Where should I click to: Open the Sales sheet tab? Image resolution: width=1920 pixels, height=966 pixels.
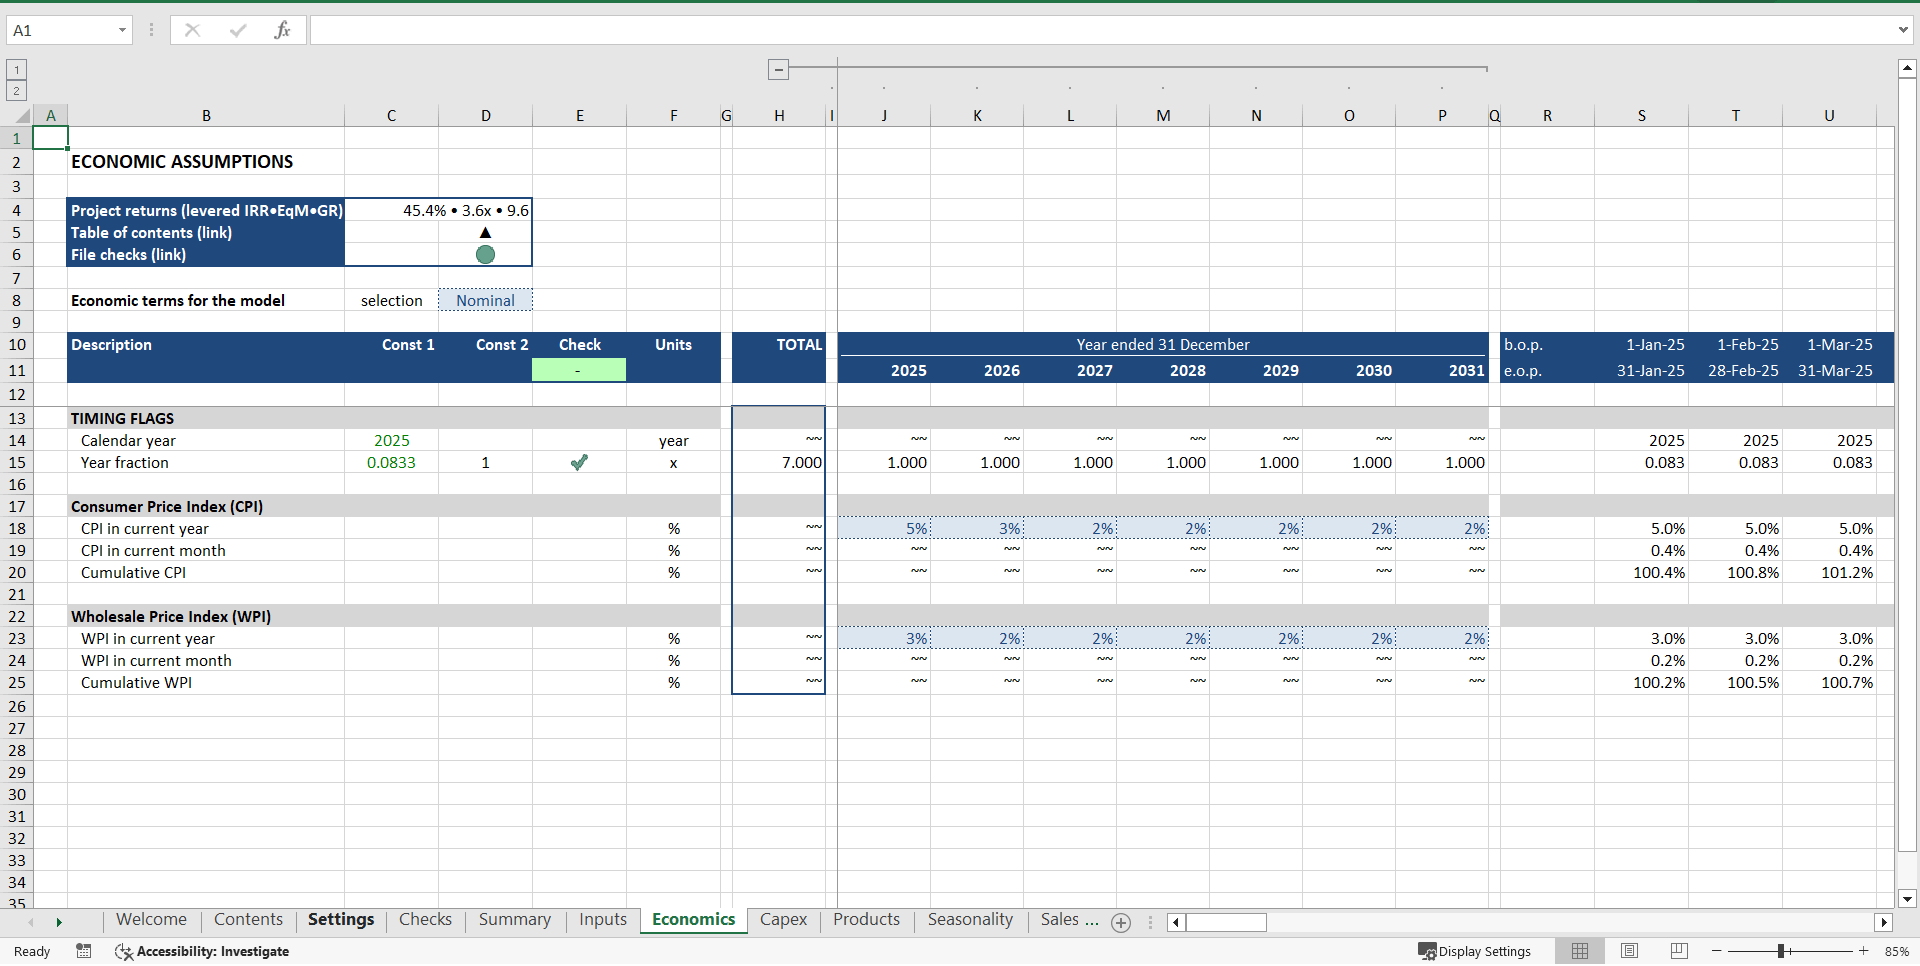(1067, 920)
